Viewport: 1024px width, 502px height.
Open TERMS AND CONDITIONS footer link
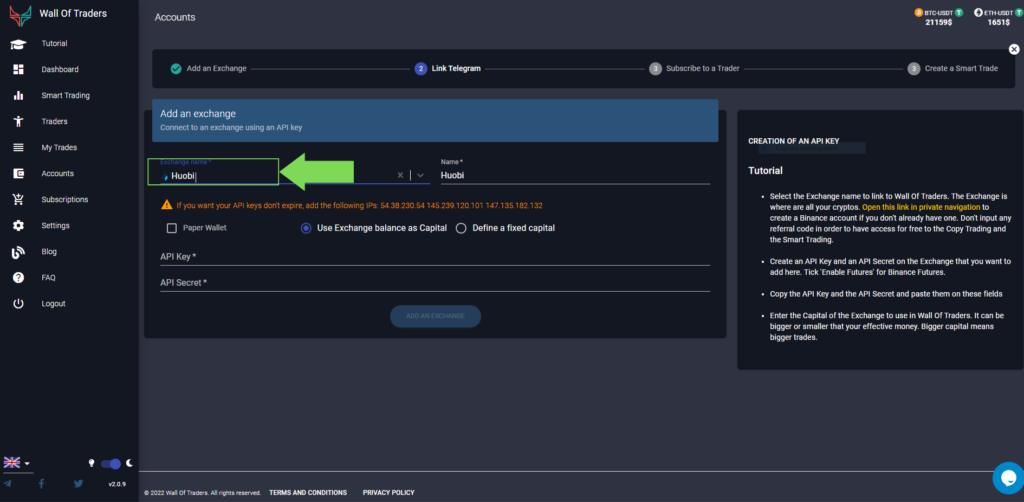click(x=308, y=493)
